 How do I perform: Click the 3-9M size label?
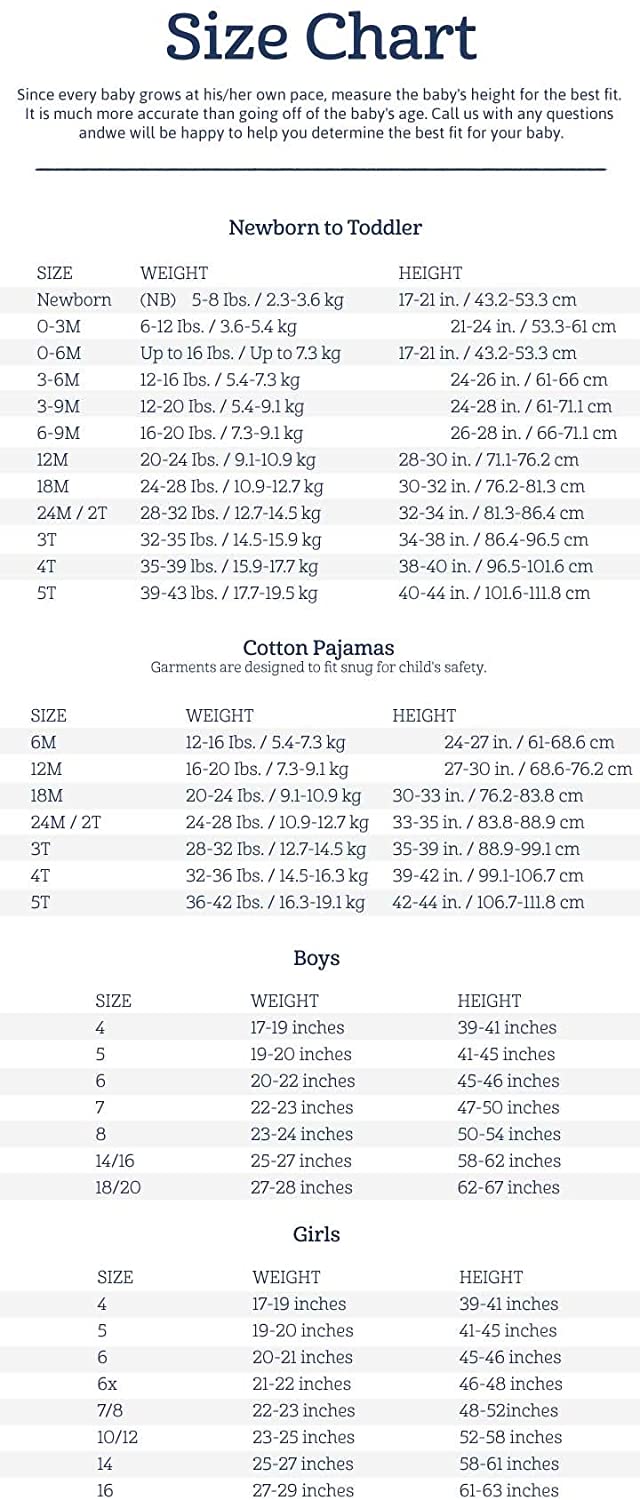(58, 407)
